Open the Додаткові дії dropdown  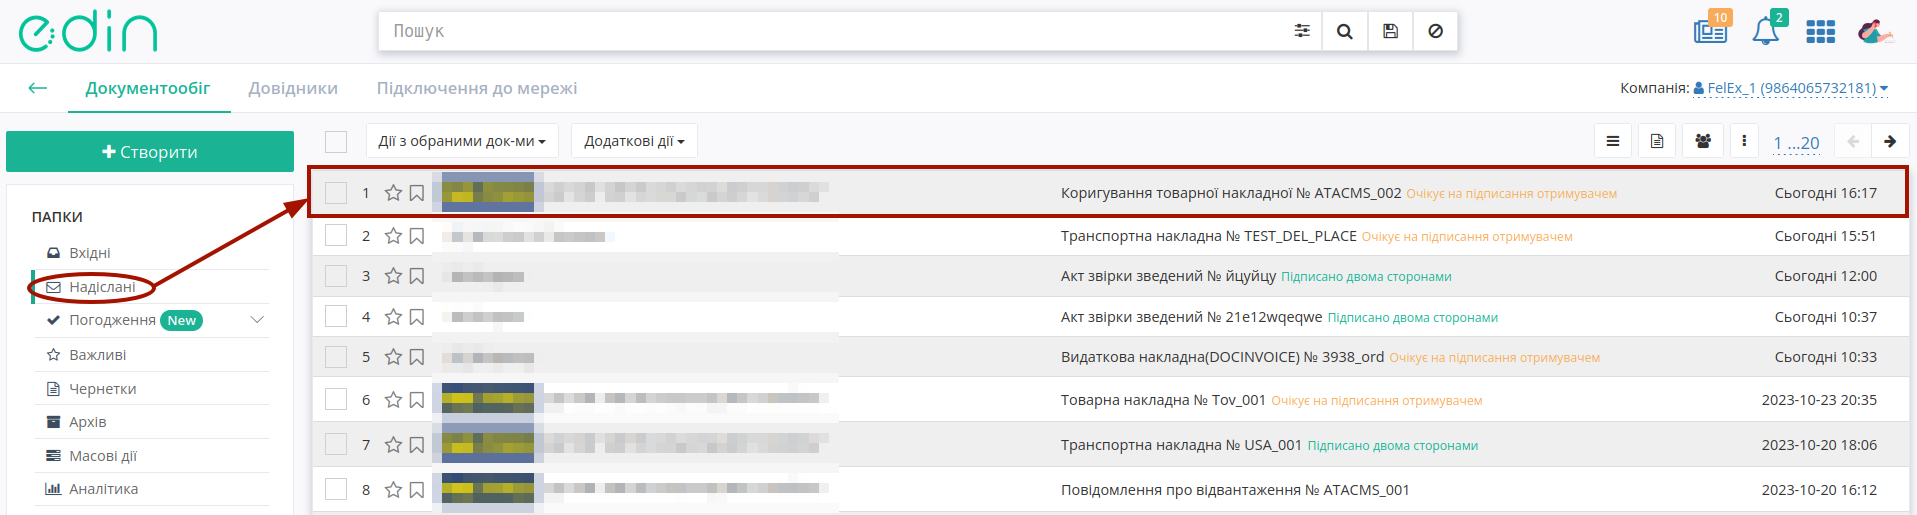[634, 141]
